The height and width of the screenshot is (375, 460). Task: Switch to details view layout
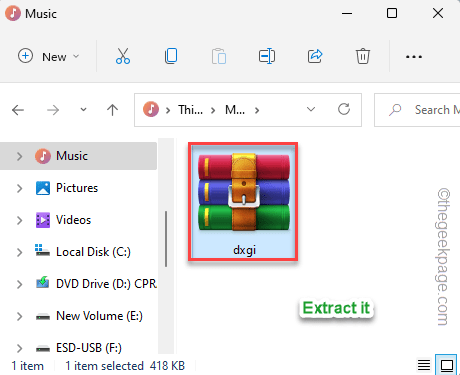(424, 365)
